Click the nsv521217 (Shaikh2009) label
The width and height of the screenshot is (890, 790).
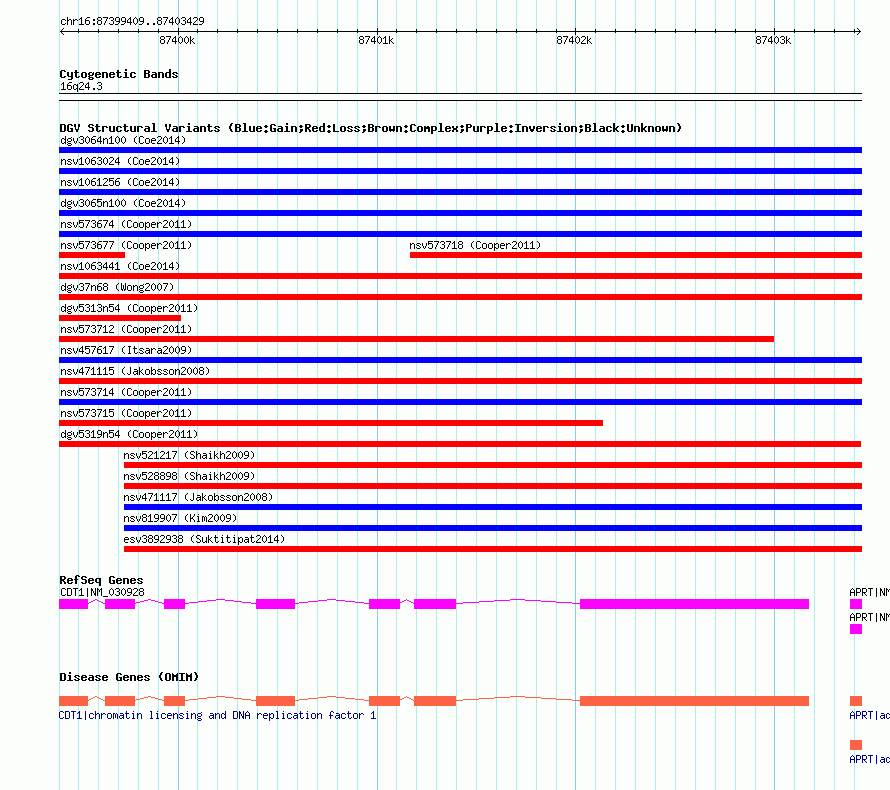coord(189,455)
